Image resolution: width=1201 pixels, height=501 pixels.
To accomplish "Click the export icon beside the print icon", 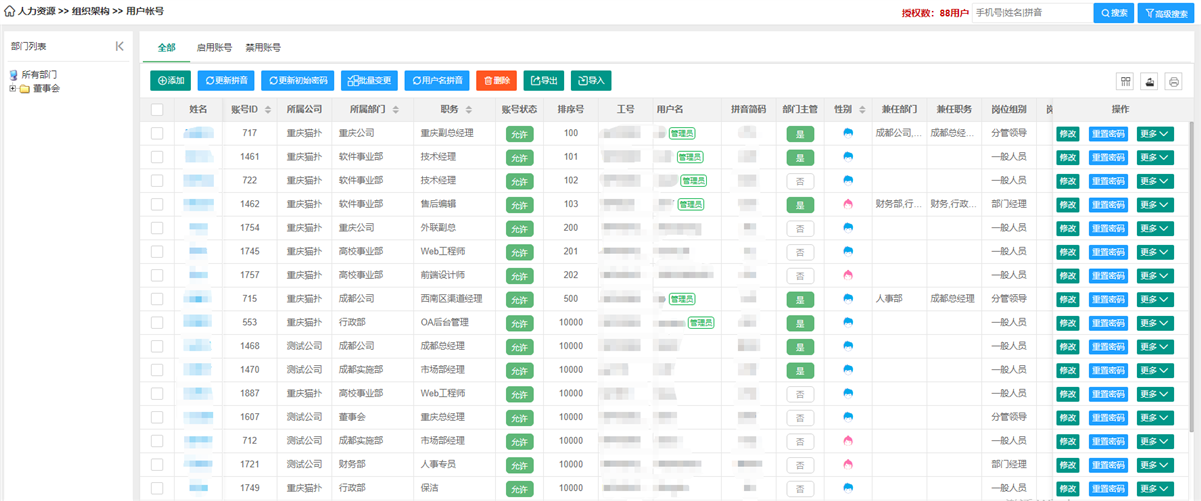I will click(x=1150, y=82).
